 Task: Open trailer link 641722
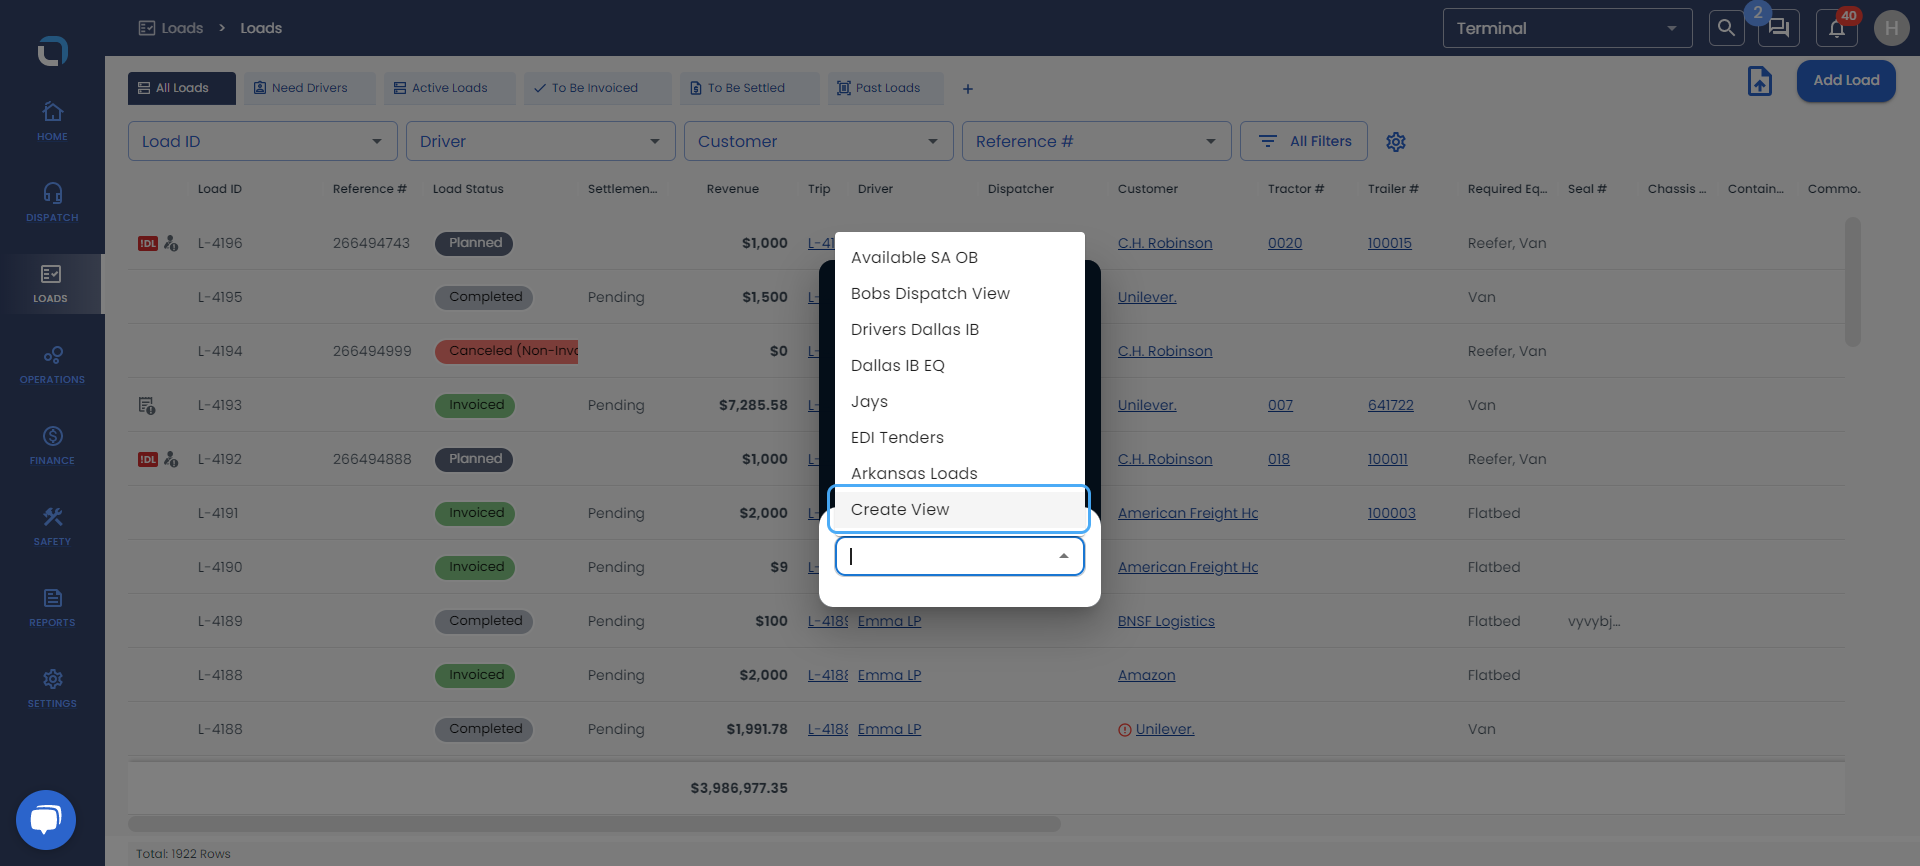(x=1390, y=405)
